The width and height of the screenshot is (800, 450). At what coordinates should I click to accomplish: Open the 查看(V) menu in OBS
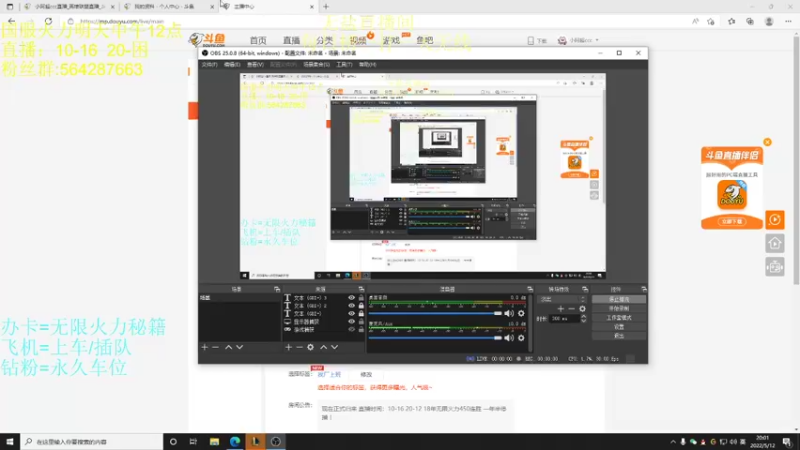pos(255,65)
